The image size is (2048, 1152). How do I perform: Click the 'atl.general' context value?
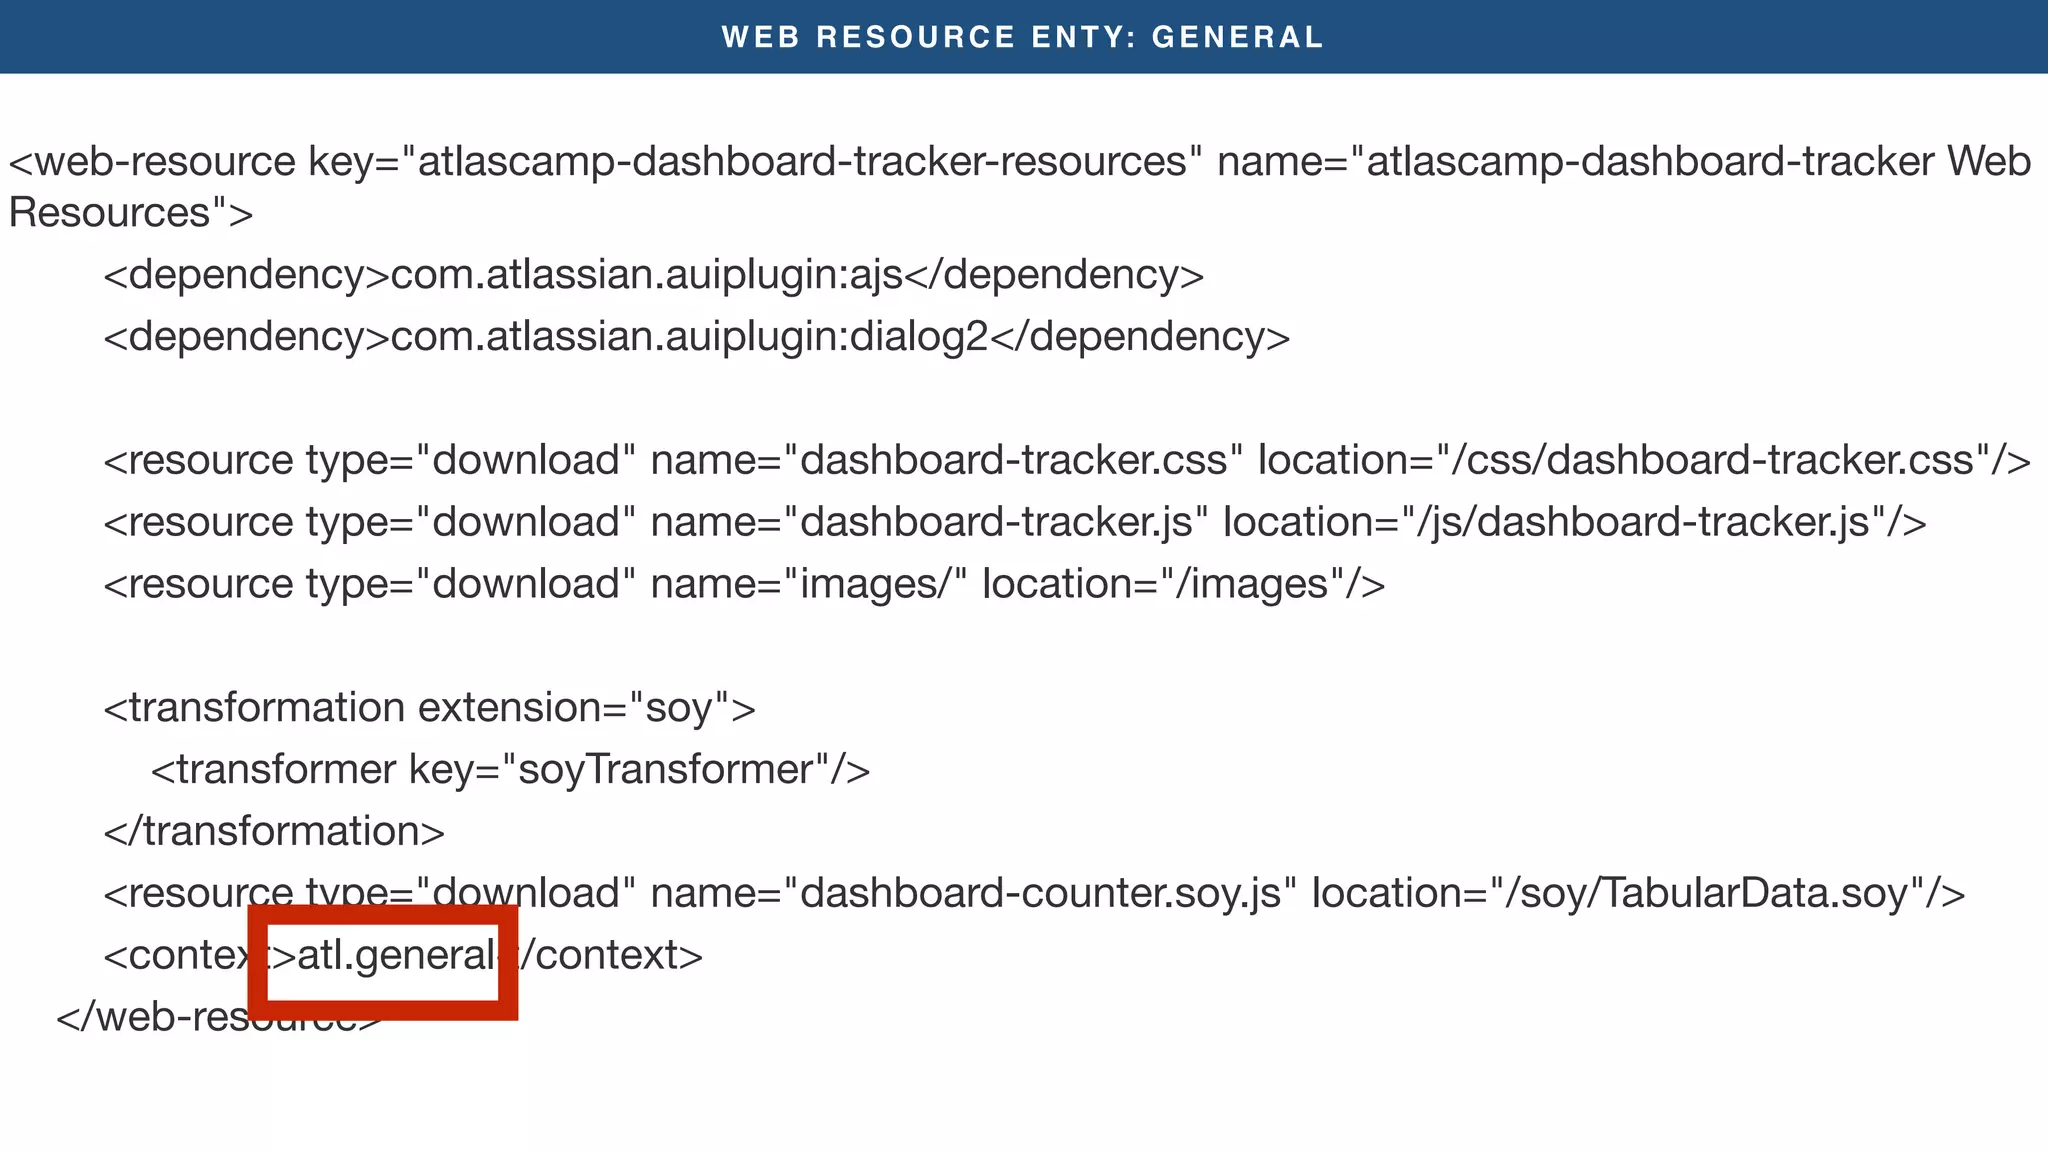(396, 957)
